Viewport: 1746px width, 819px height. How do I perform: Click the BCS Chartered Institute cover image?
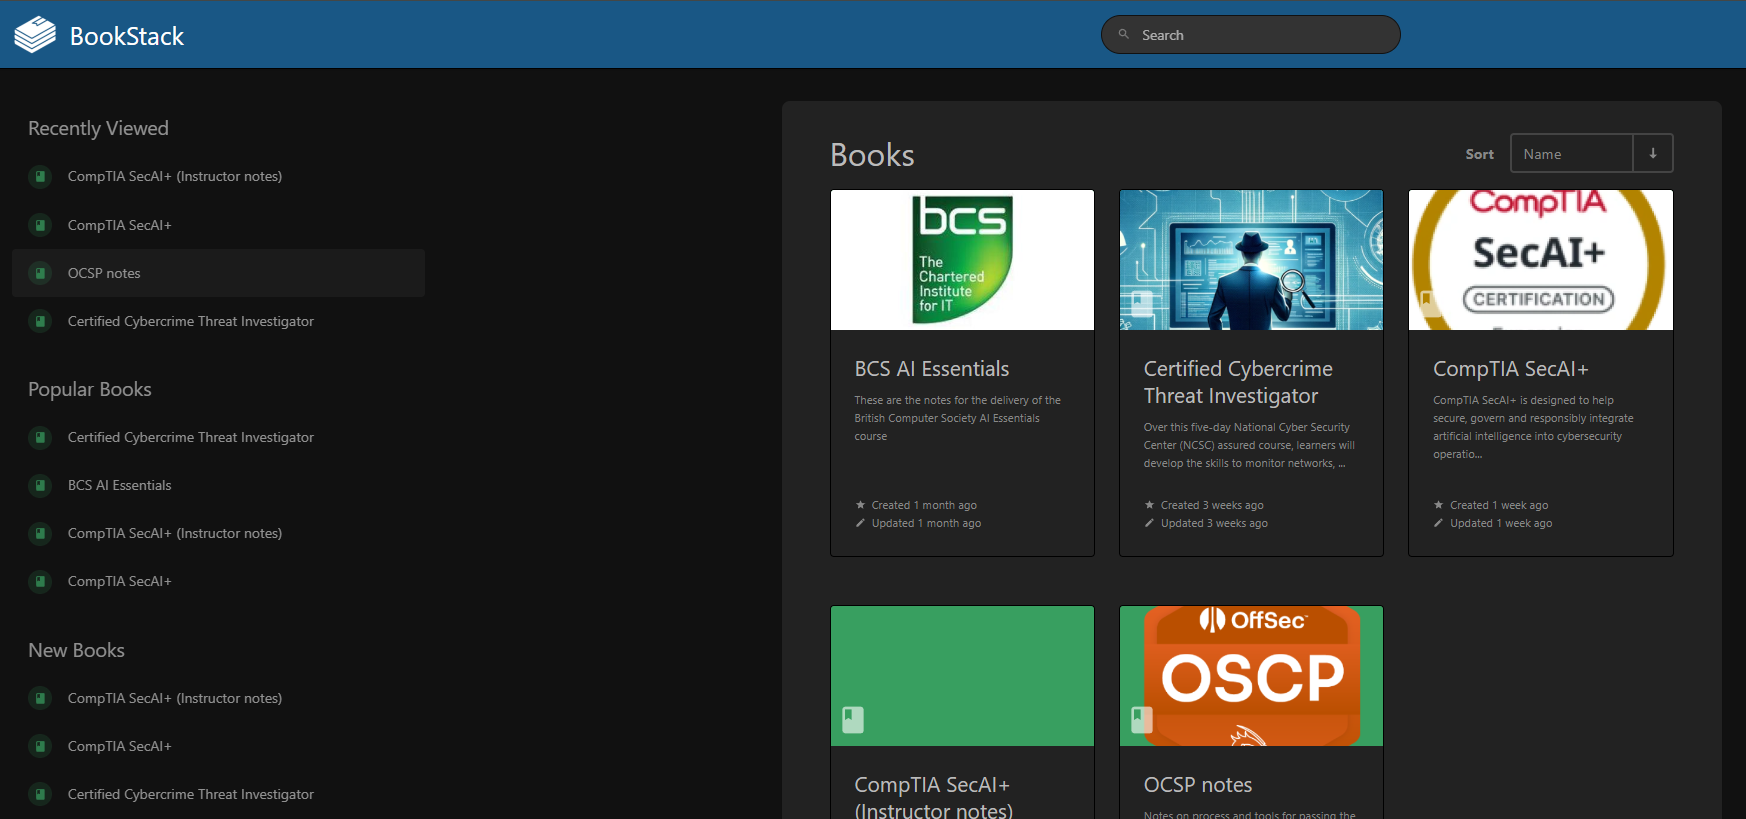(x=962, y=260)
